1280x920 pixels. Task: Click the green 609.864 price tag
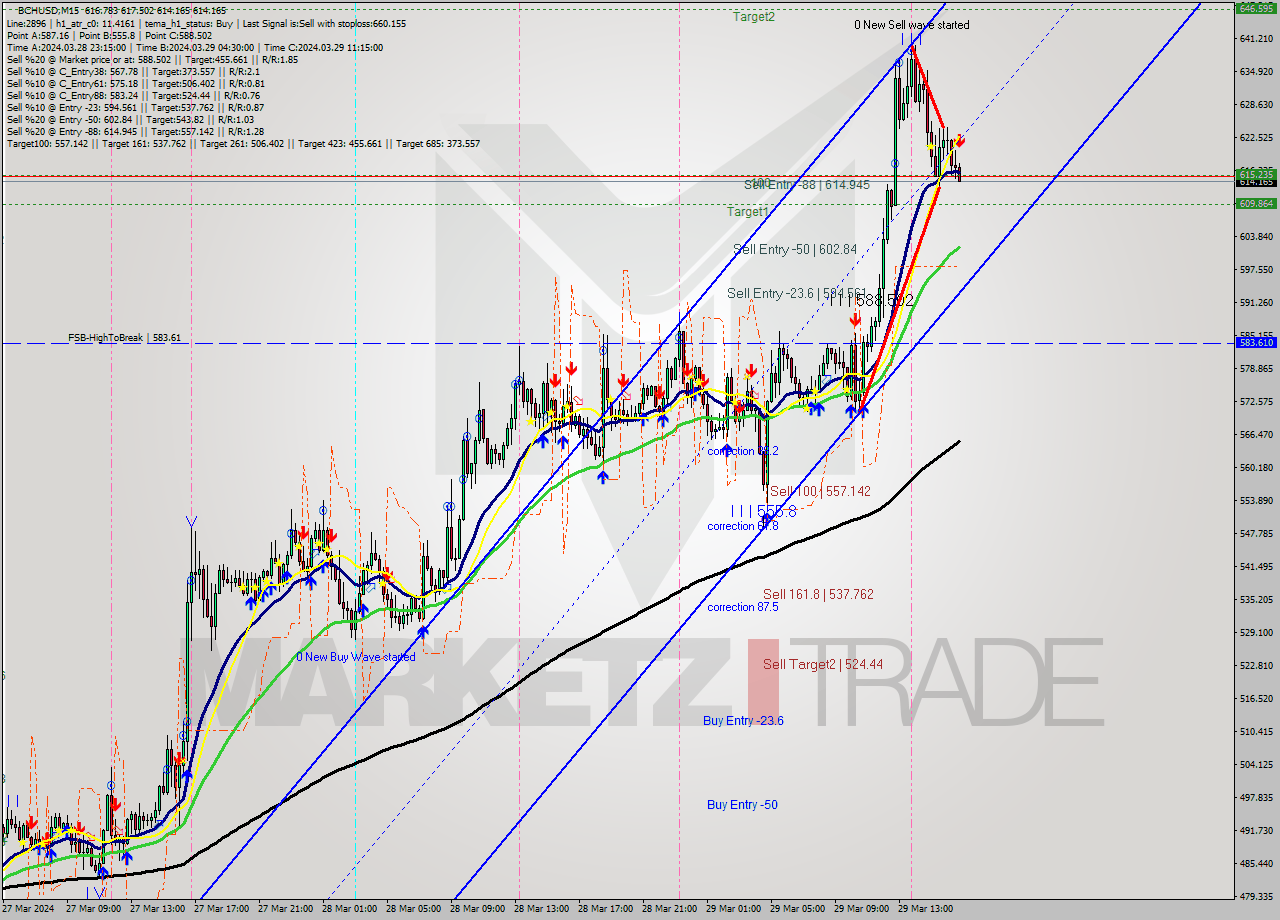[x=1256, y=203]
